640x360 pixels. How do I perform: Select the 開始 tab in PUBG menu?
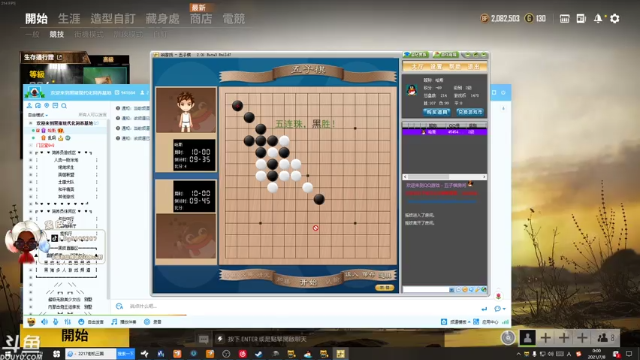coord(36,19)
